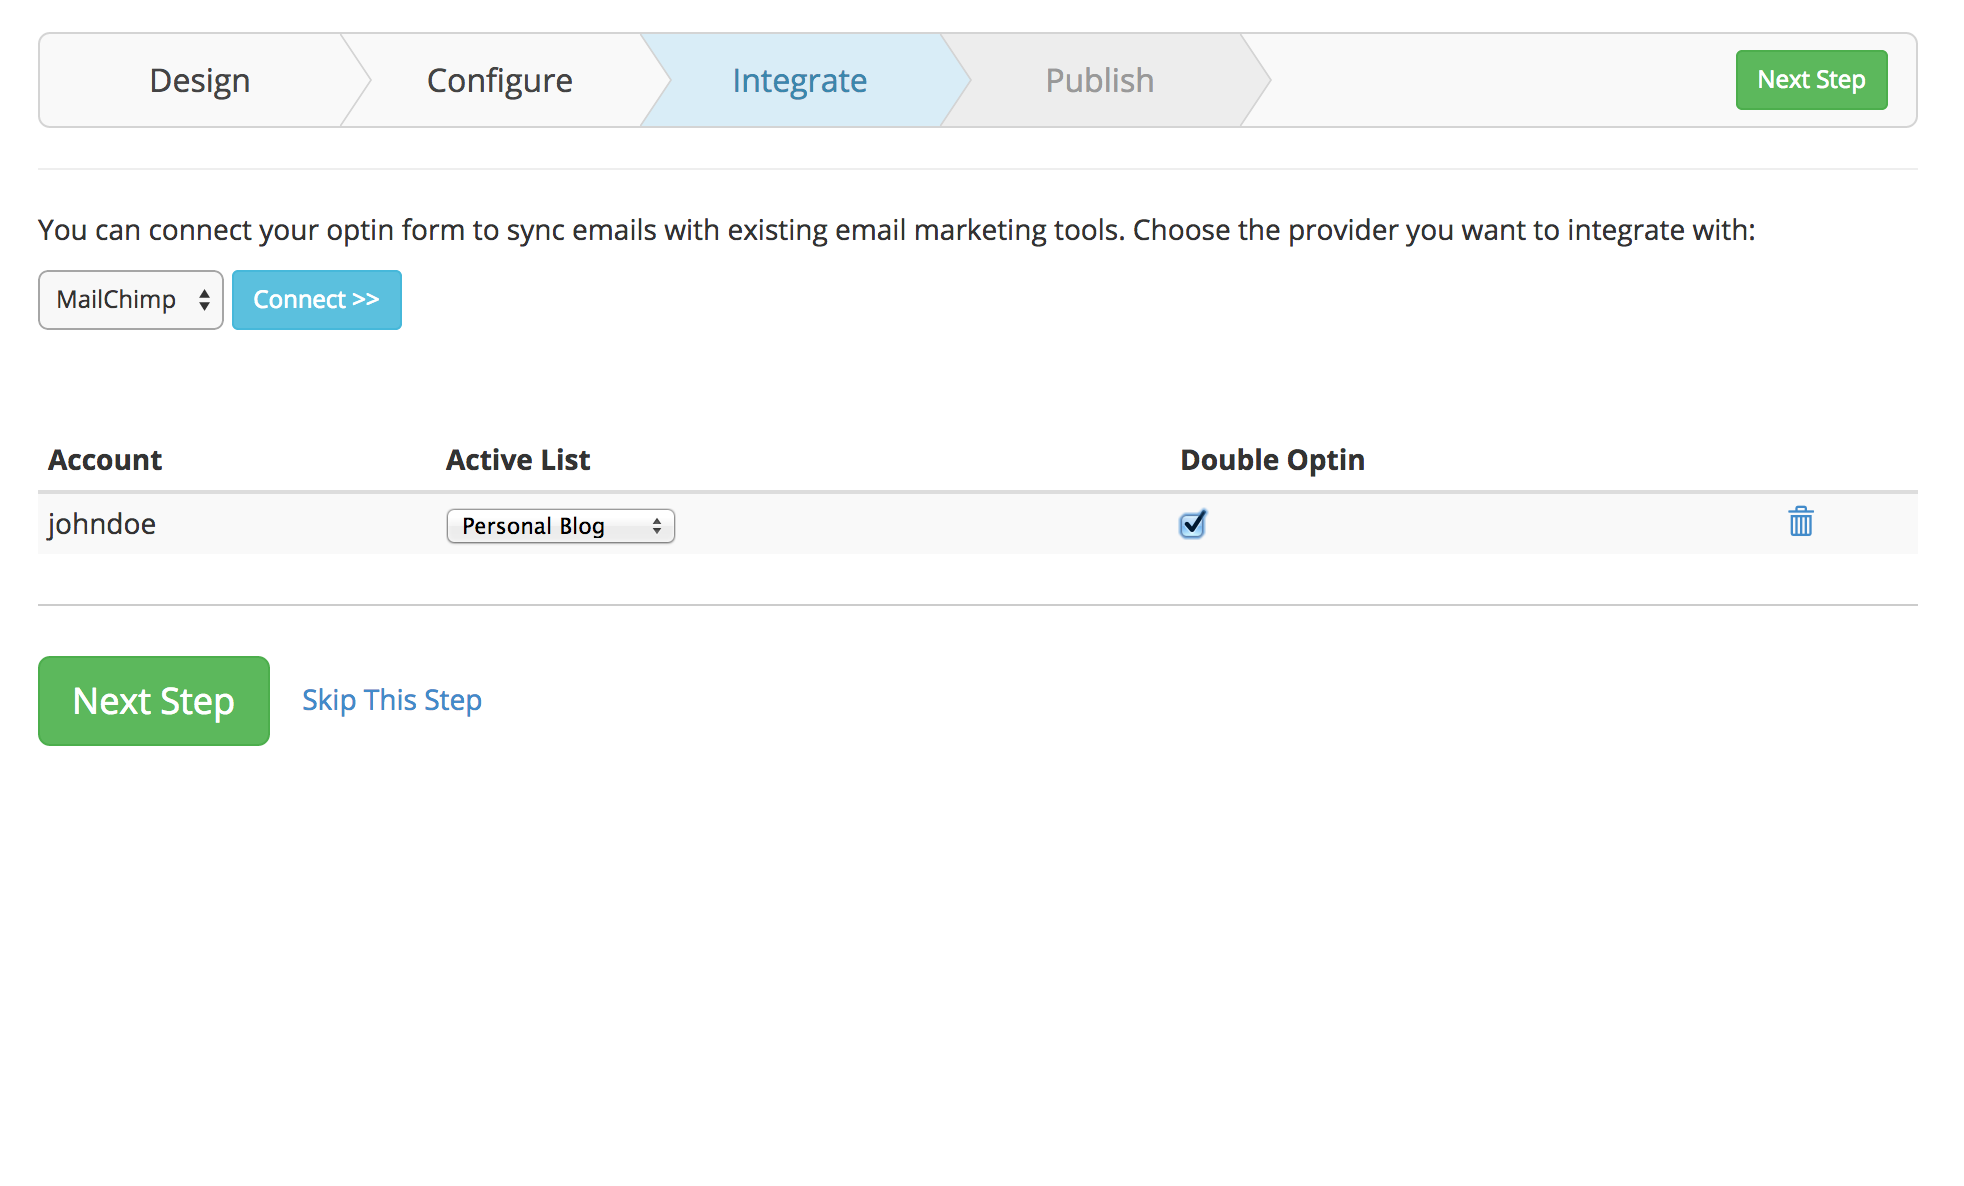1964x1186 pixels.
Task: Follow the Skip This Step link
Action: coord(392,700)
